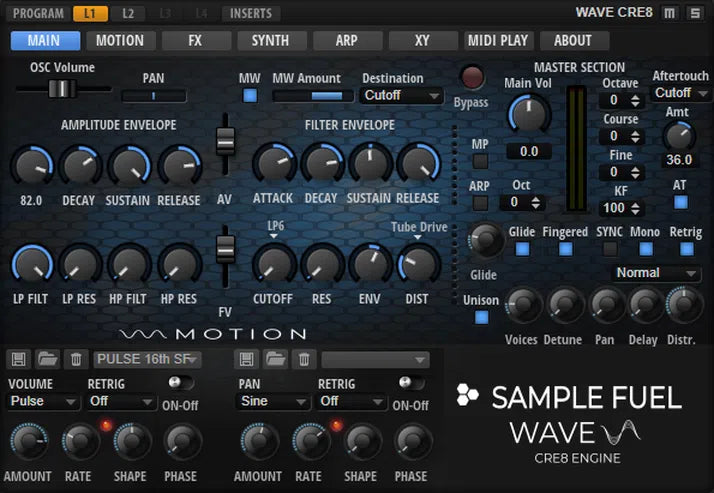Image resolution: width=714 pixels, height=493 pixels.
Task: Toggle the MW checkbox
Action: click(x=250, y=96)
